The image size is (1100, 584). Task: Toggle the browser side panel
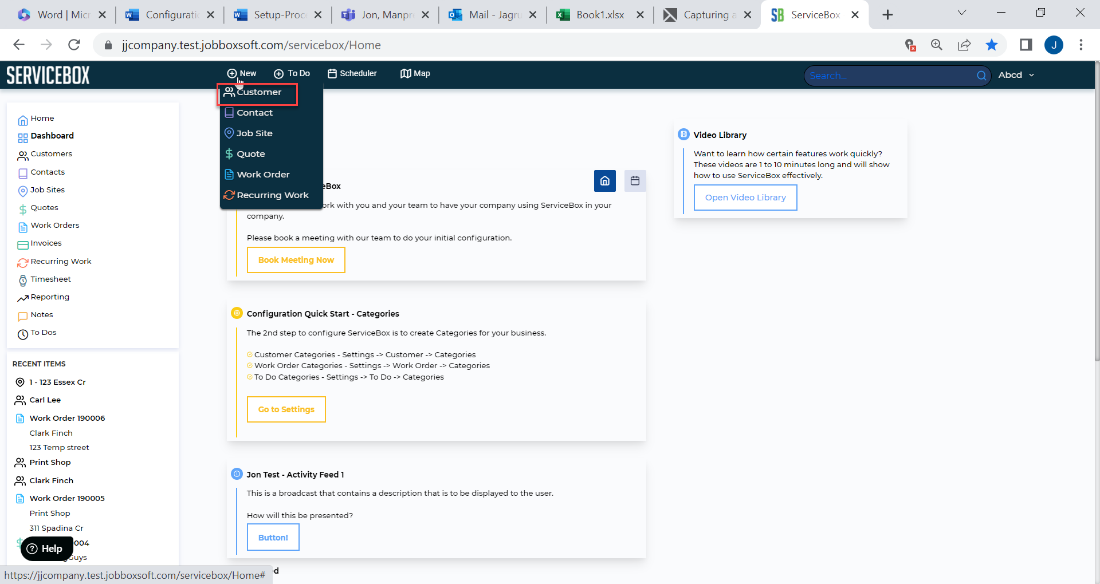tap(1026, 45)
